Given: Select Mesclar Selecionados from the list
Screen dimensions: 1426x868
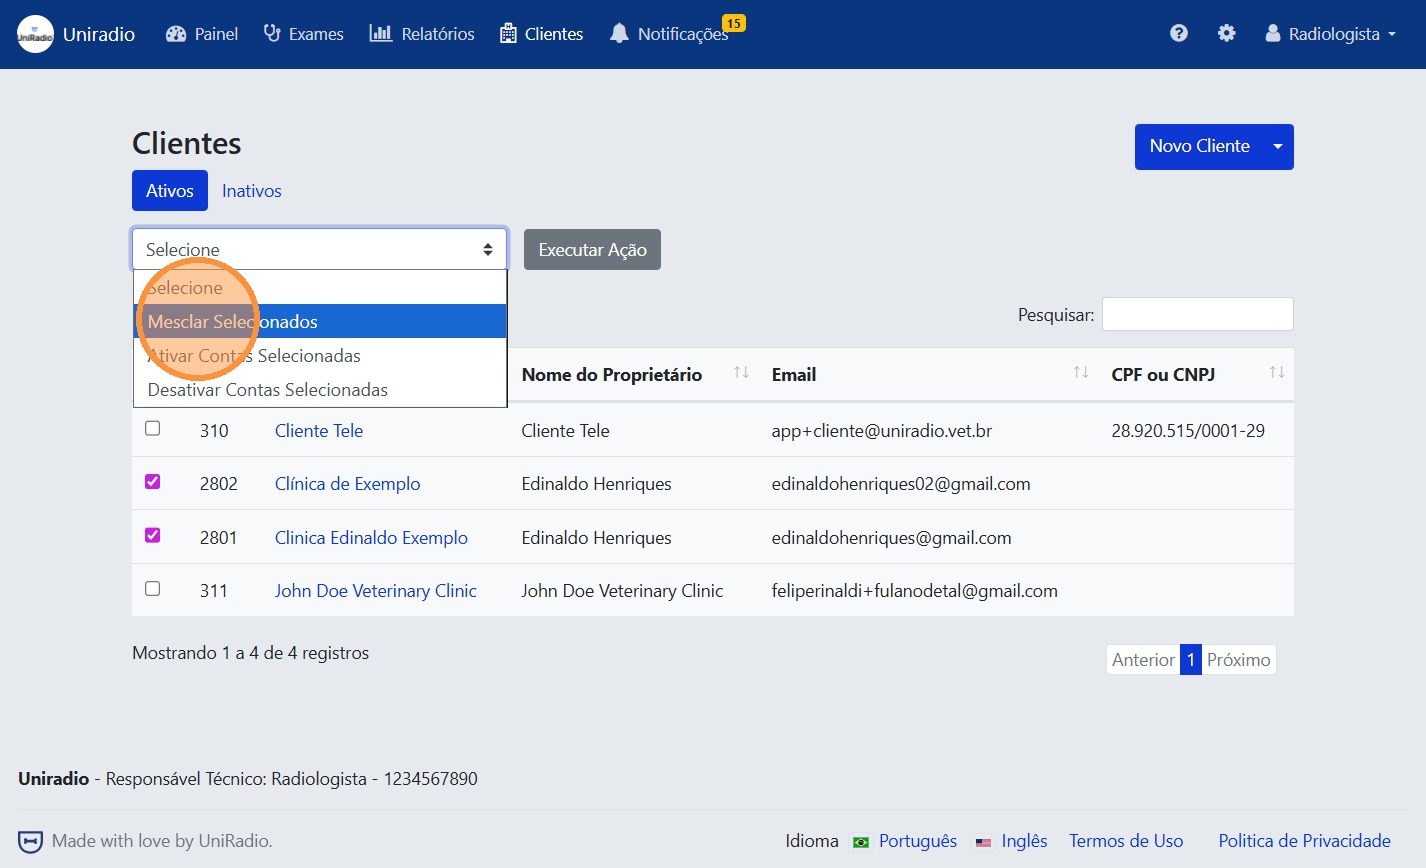Looking at the screenshot, I should [x=320, y=322].
